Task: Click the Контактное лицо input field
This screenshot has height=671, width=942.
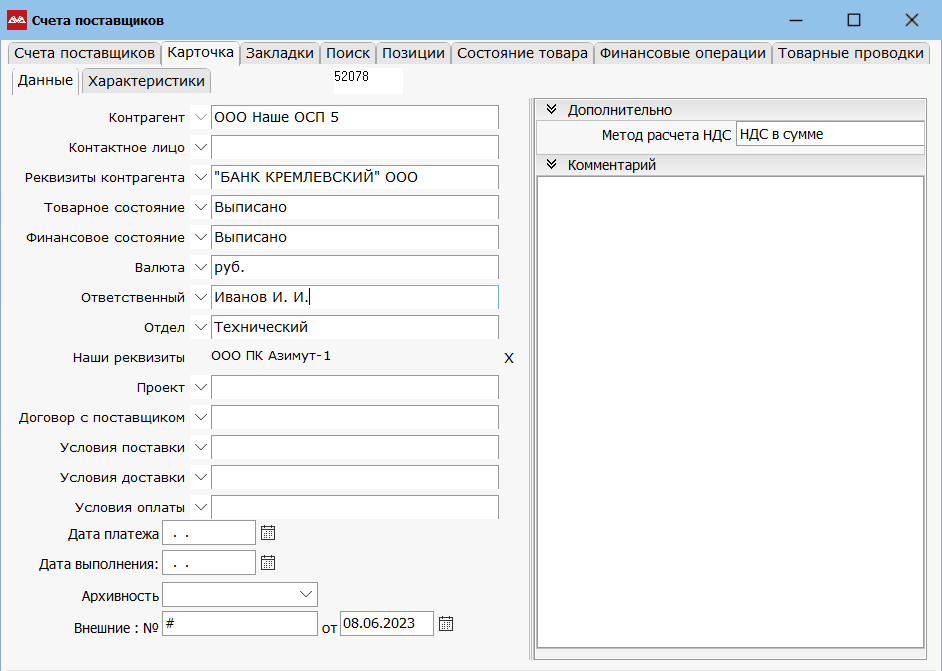Action: [354, 148]
